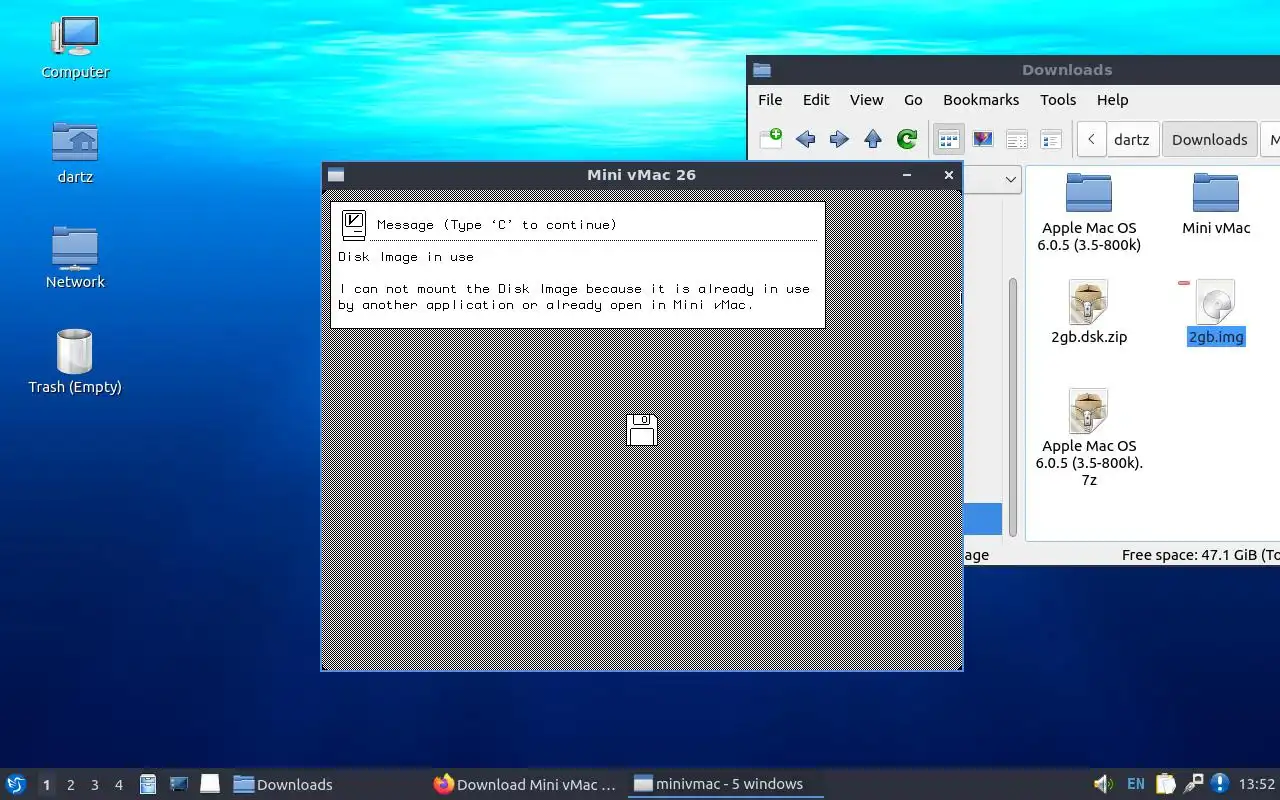Open the Help menu
This screenshot has width=1280, height=800.
pyautogui.click(x=1112, y=100)
